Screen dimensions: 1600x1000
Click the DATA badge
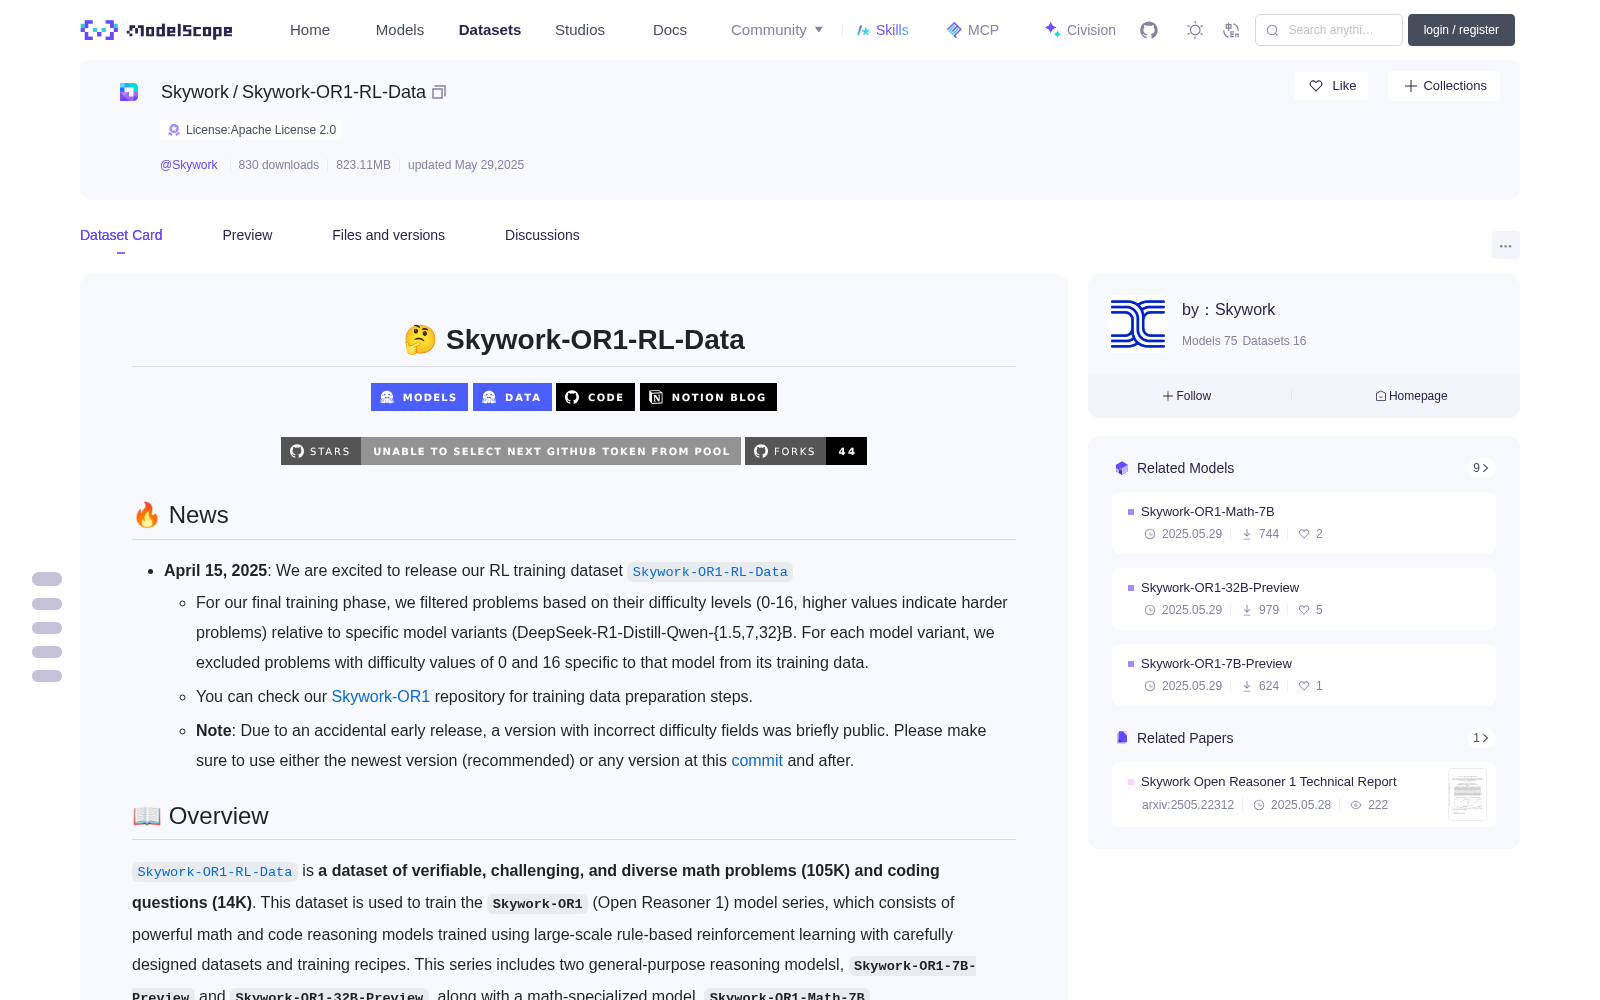pos(512,397)
